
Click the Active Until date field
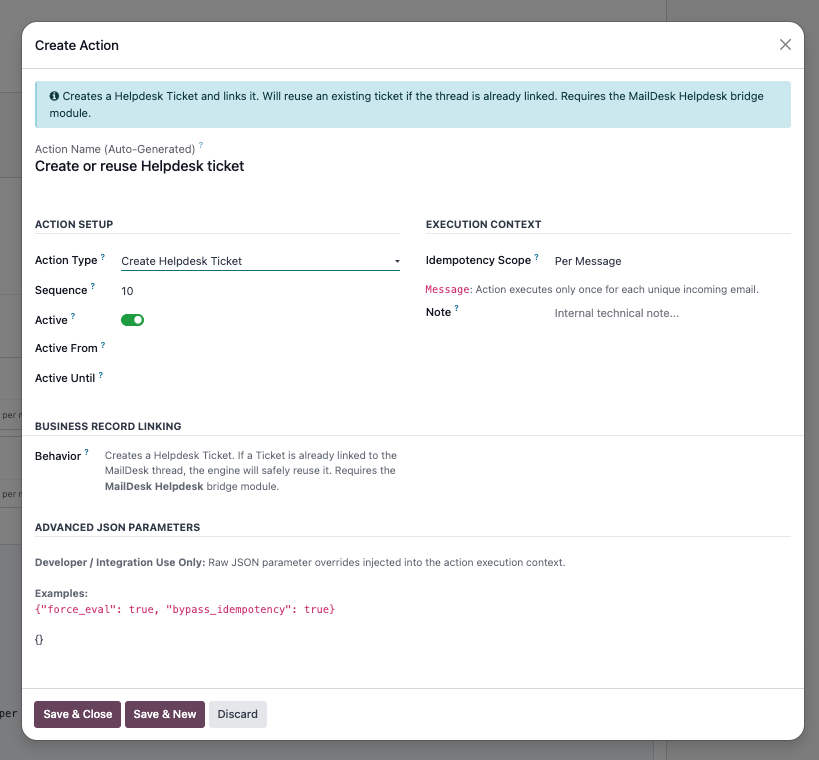point(260,378)
